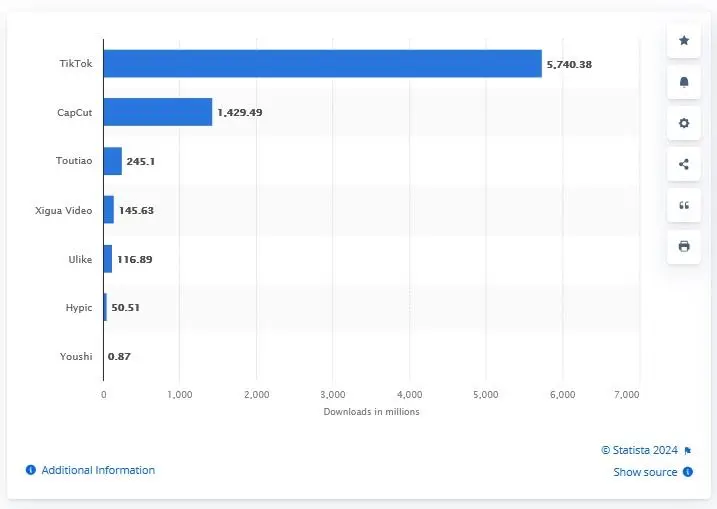717x509 pixels.
Task: Click the flag icon beside Statista 2024
Action: pyautogui.click(x=687, y=450)
